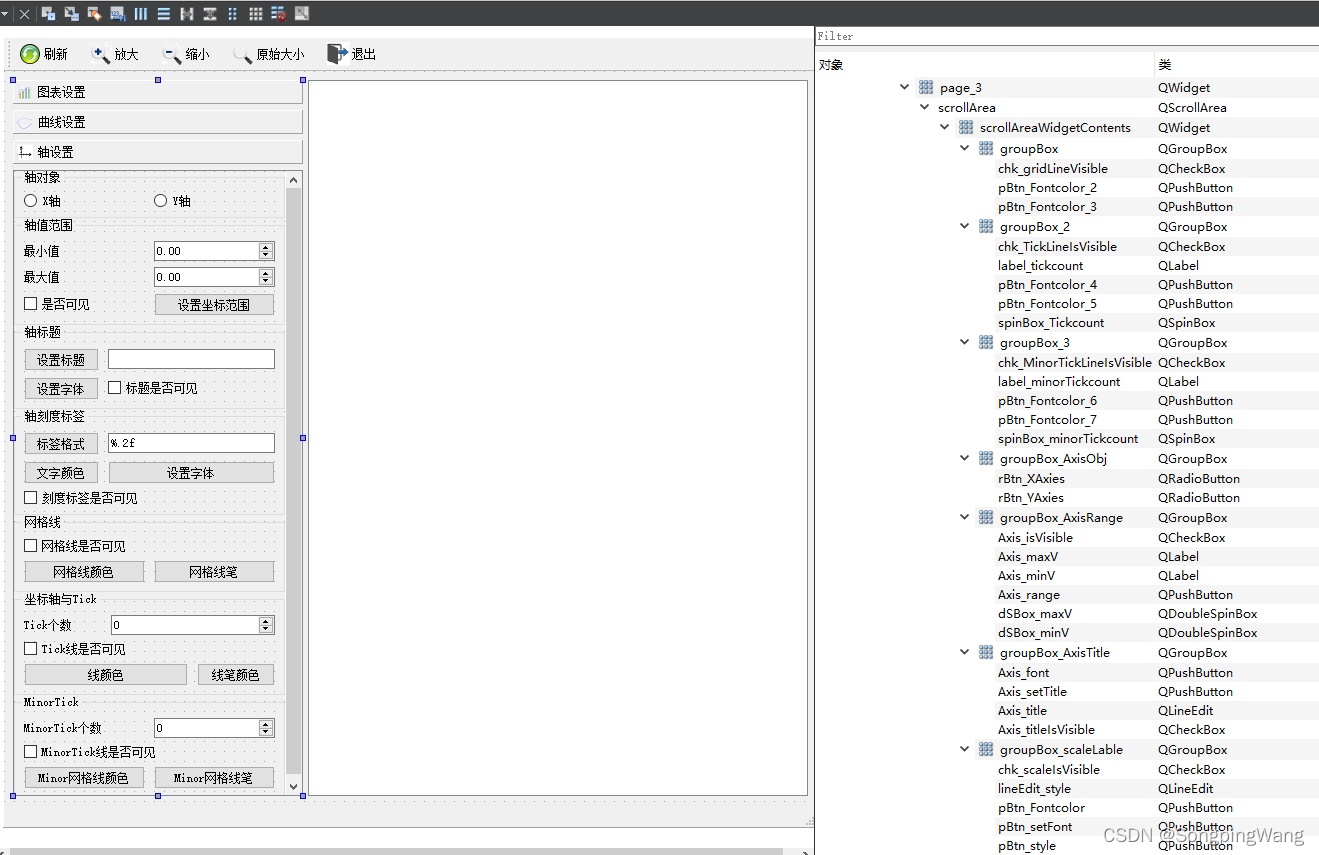1319x855 pixels.
Task: Click the Adjust Size icon
Action: point(301,14)
